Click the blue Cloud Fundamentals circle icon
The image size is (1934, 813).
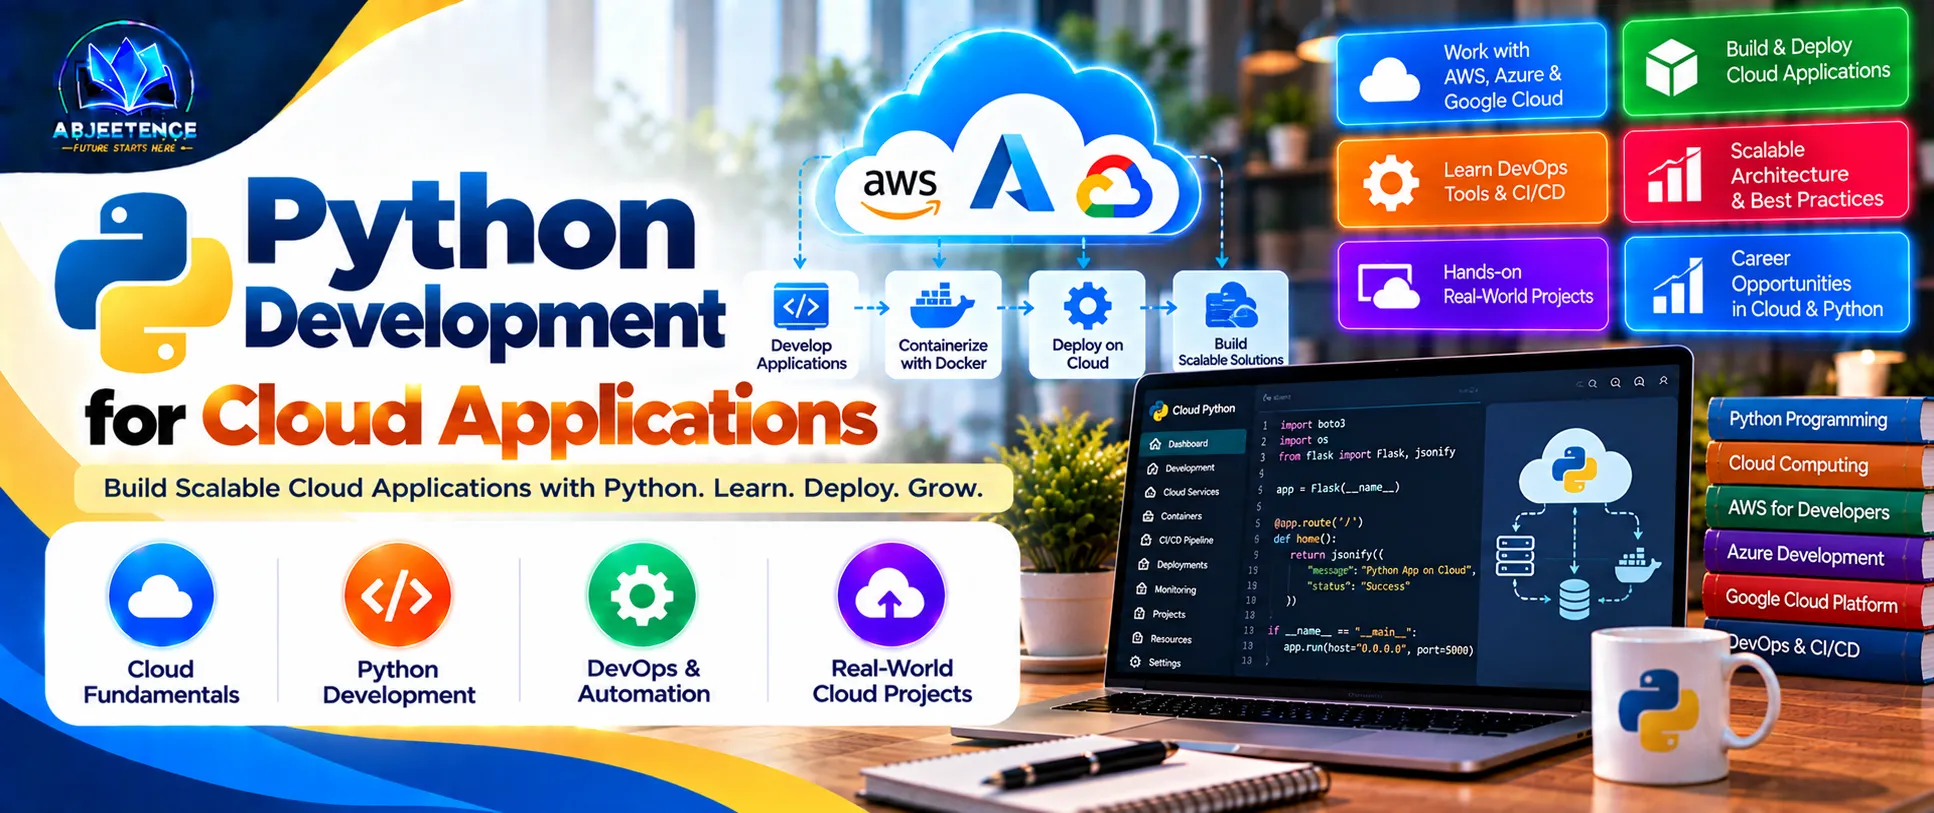161,595
